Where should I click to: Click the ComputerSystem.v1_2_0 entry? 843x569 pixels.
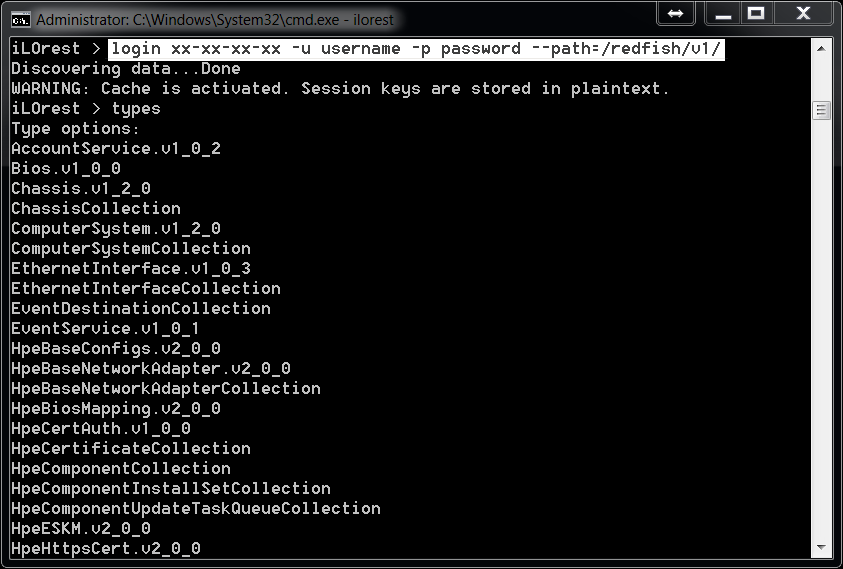click(x=116, y=229)
